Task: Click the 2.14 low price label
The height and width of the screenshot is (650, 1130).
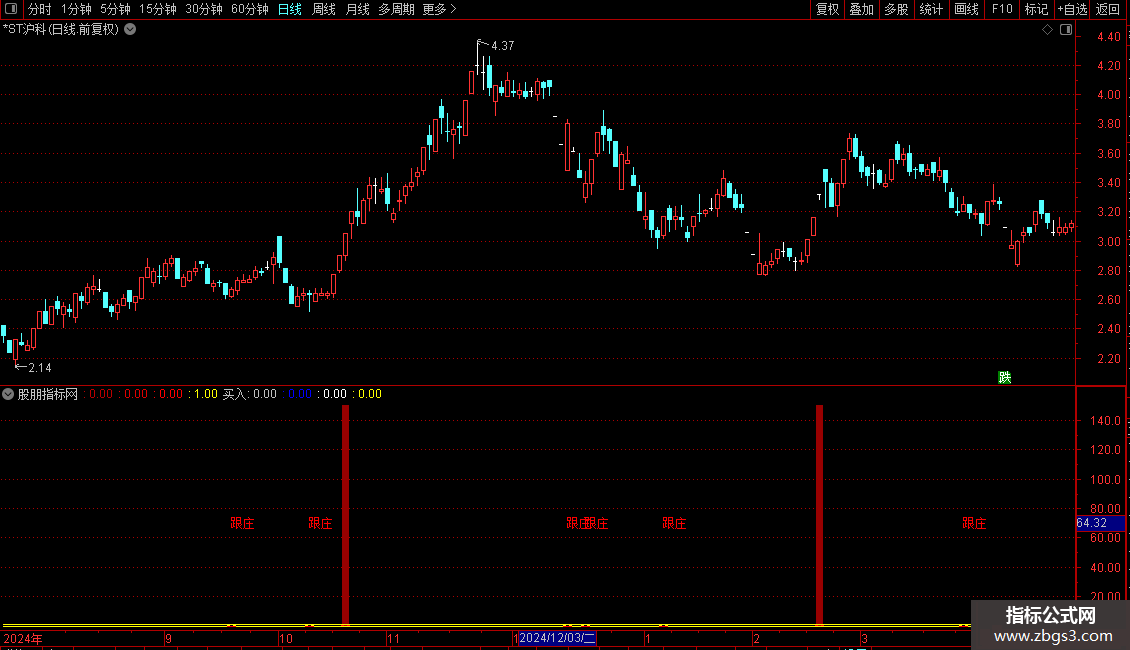Action: click(x=40, y=368)
